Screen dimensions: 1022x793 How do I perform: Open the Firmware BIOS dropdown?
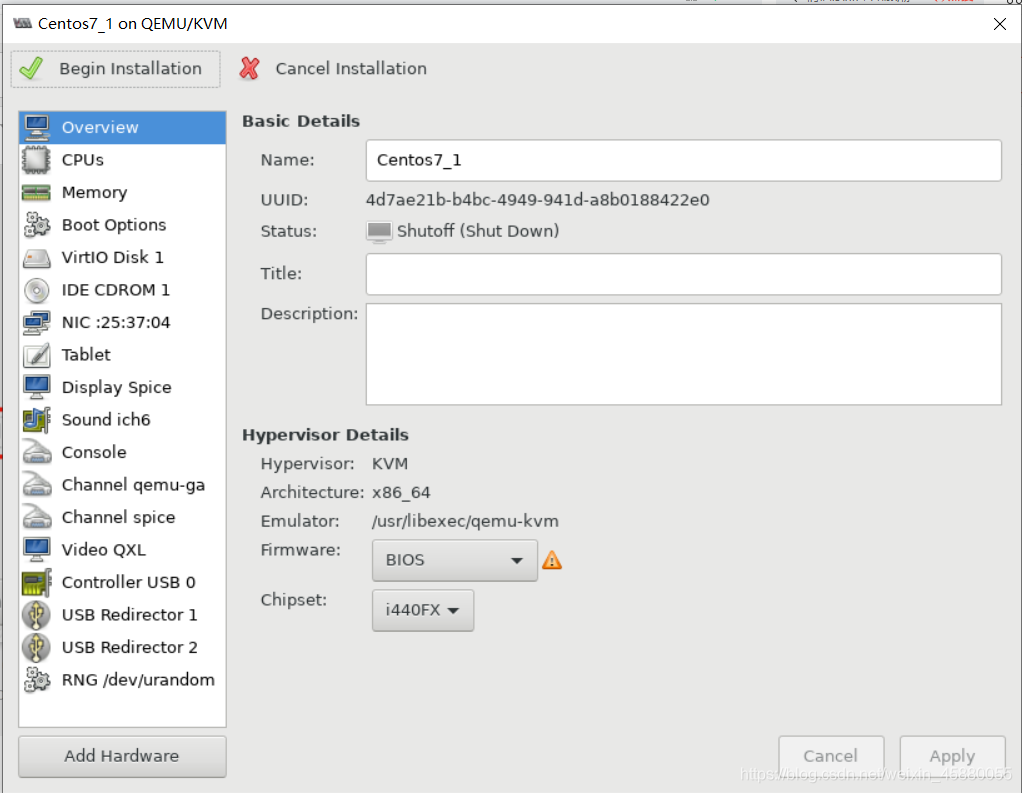point(454,560)
